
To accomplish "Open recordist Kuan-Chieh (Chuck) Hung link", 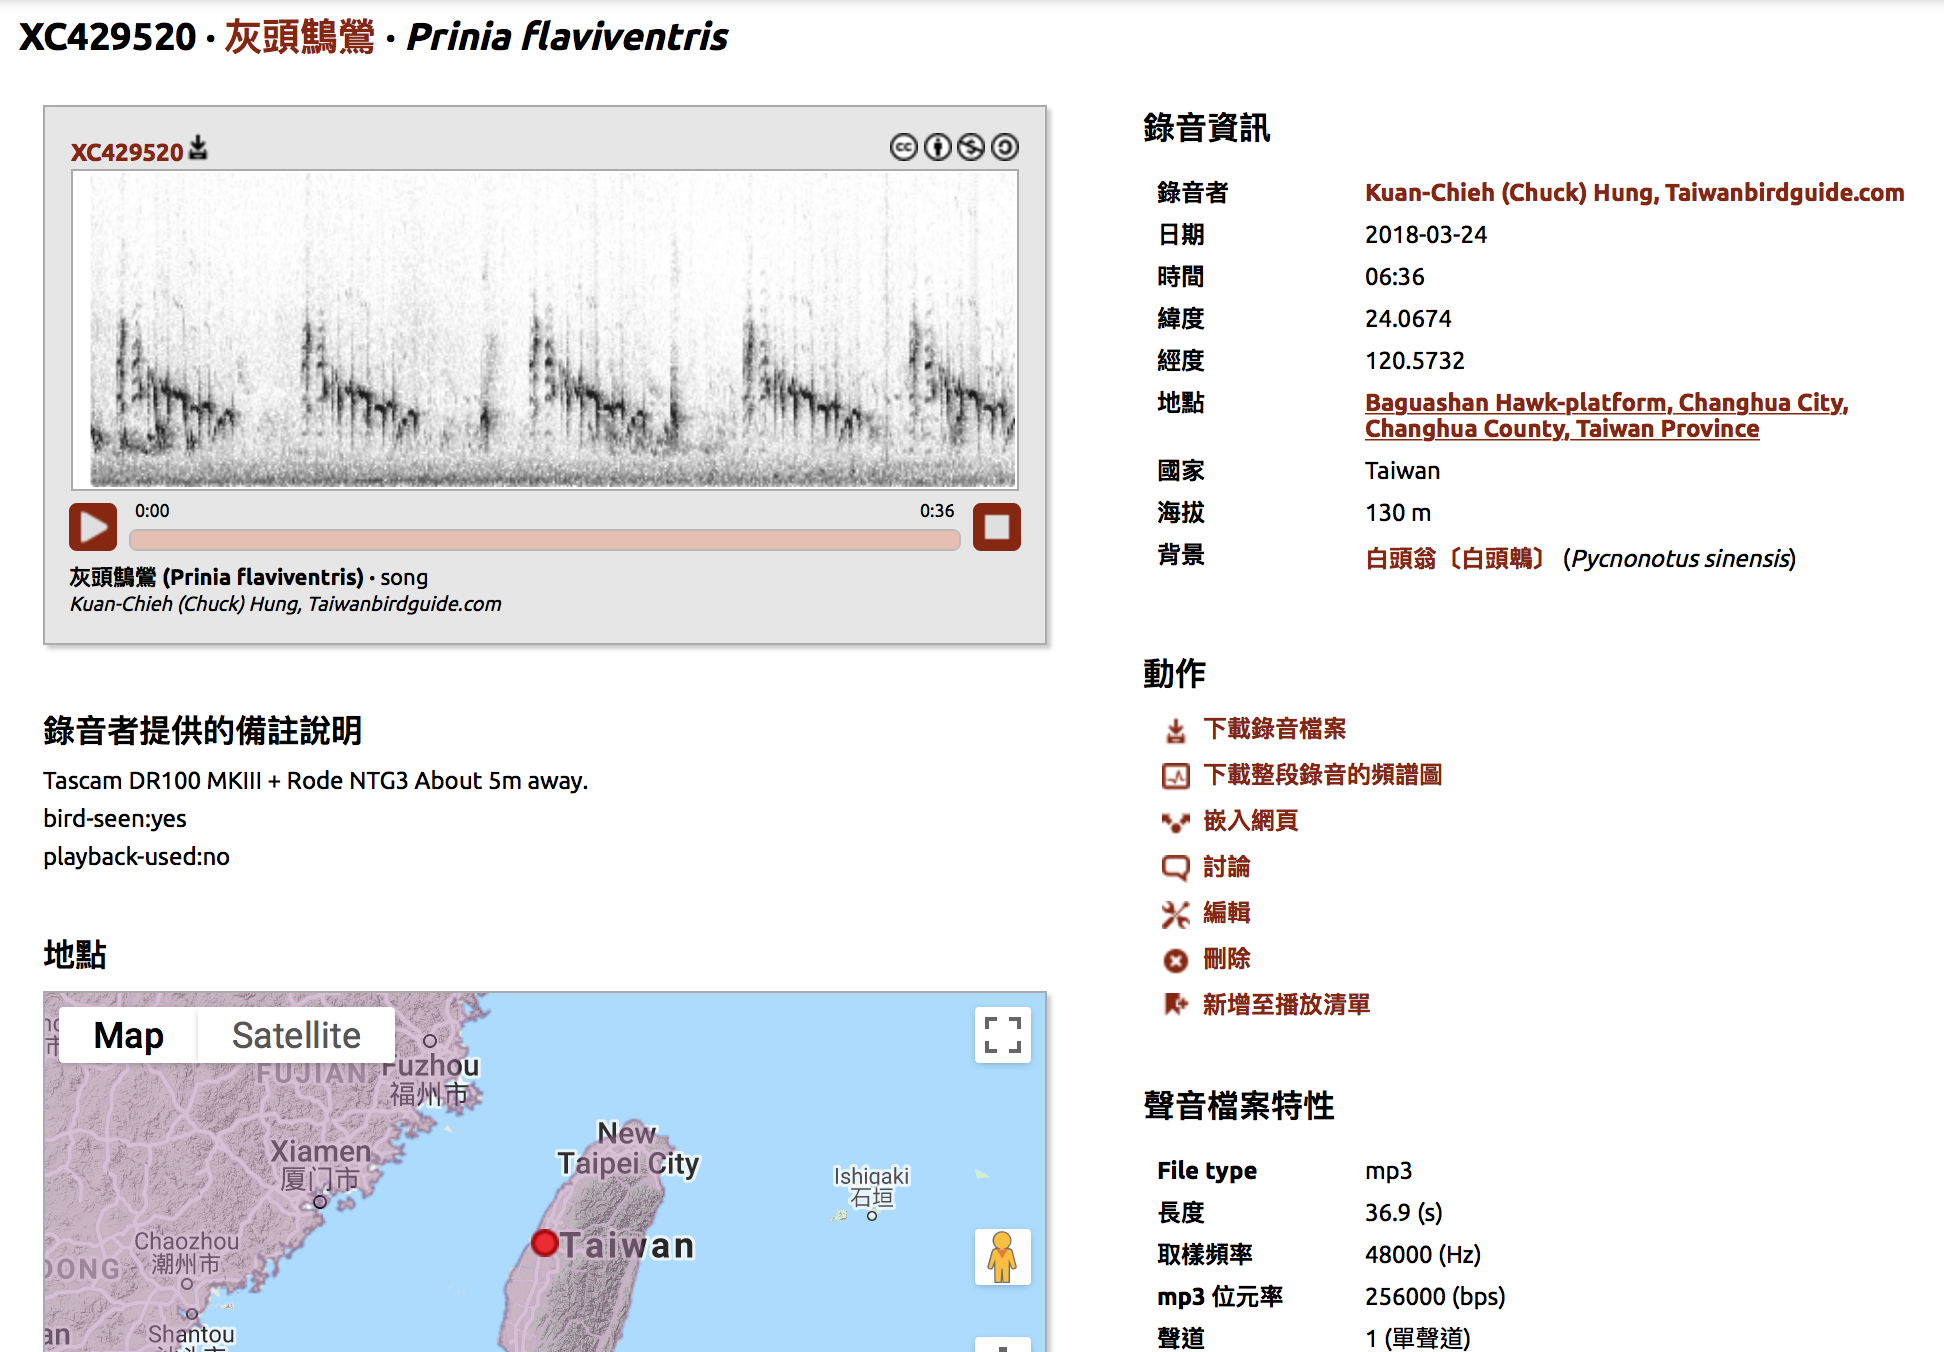I will [x=1634, y=193].
